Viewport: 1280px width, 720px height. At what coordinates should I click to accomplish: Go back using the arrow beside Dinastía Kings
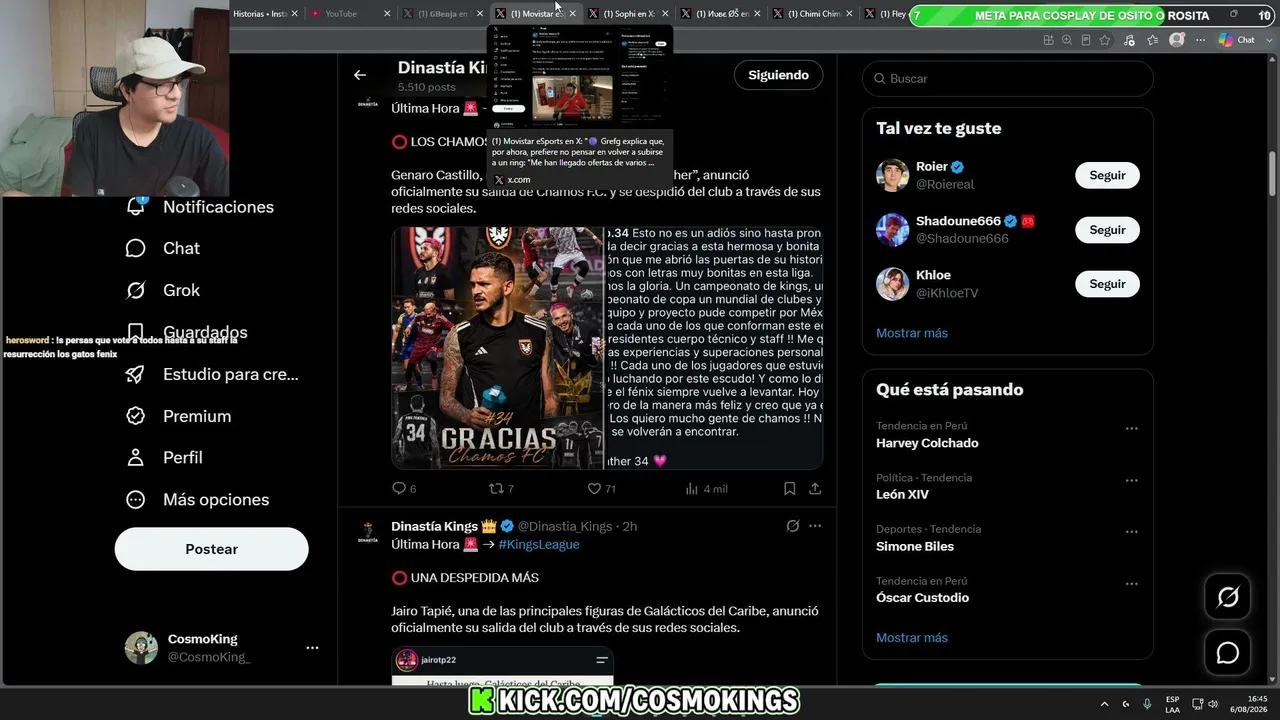pyautogui.click(x=360, y=75)
